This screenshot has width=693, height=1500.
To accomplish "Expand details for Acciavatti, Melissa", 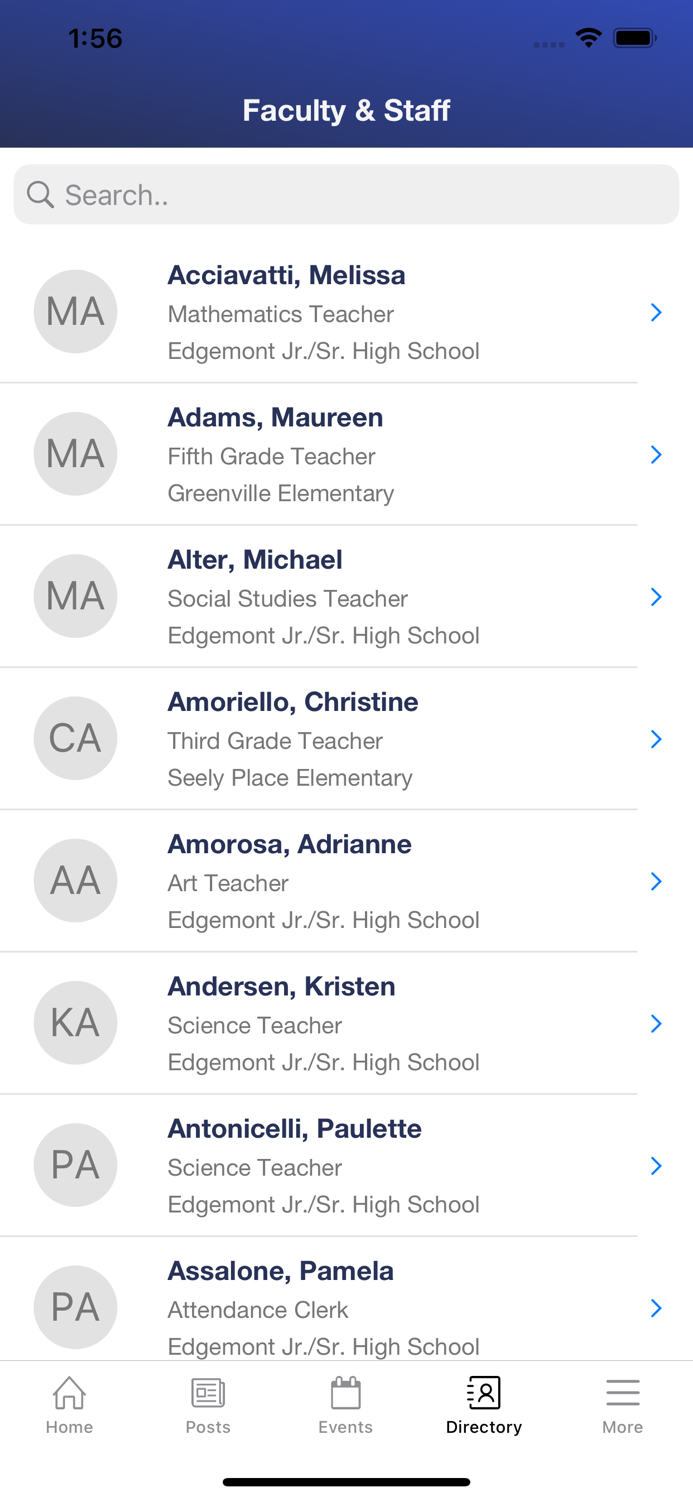I will click(x=656, y=312).
